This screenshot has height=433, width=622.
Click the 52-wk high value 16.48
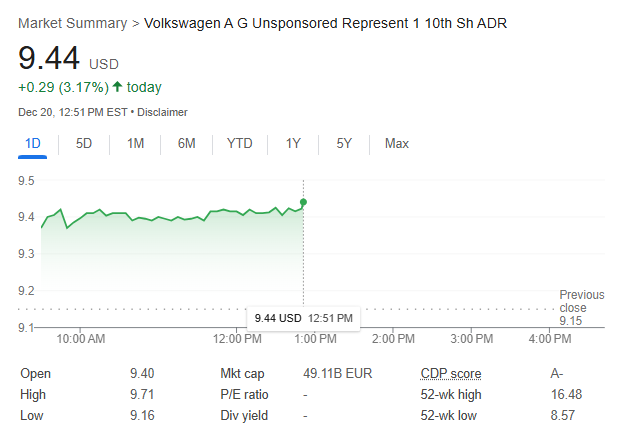566,395
